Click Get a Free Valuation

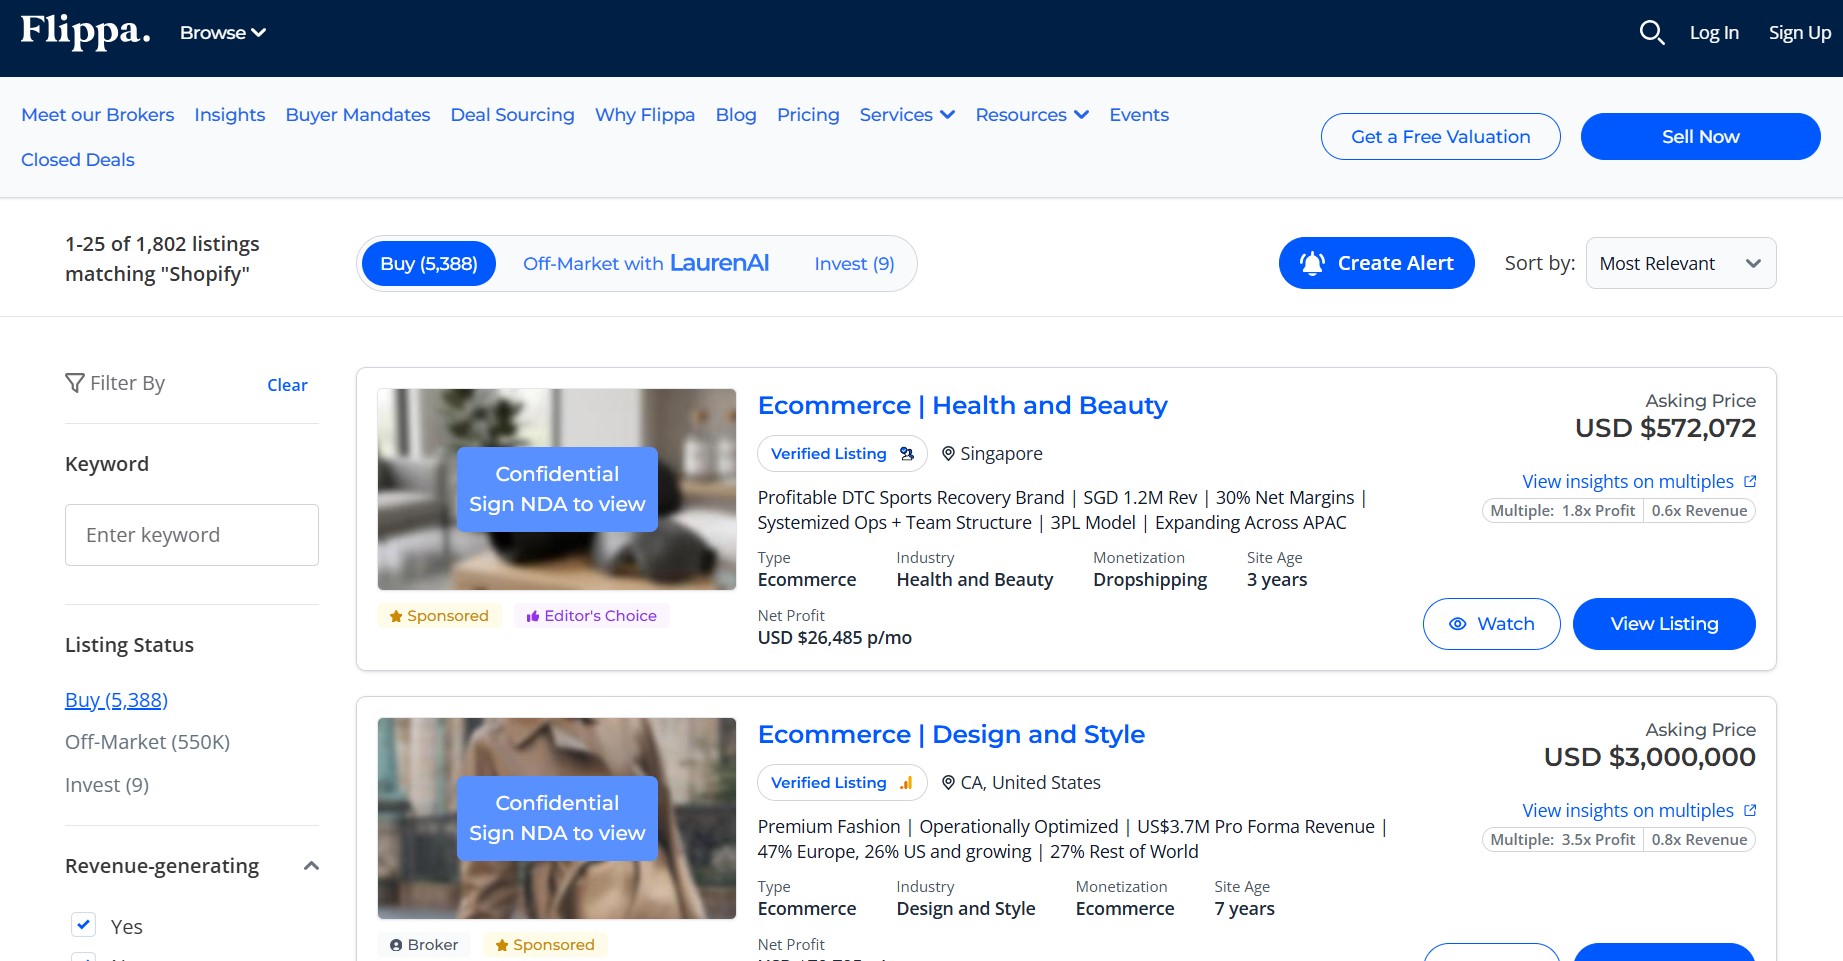coord(1441,137)
